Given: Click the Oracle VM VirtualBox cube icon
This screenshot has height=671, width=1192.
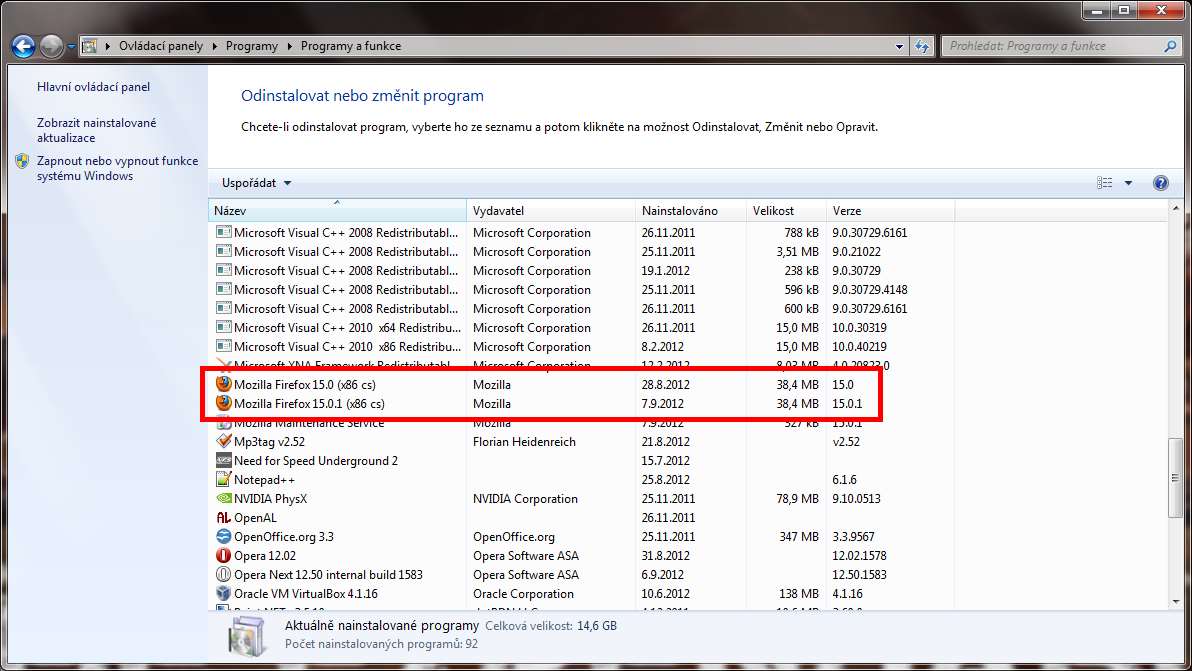Looking at the screenshot, I should point(224,593).
